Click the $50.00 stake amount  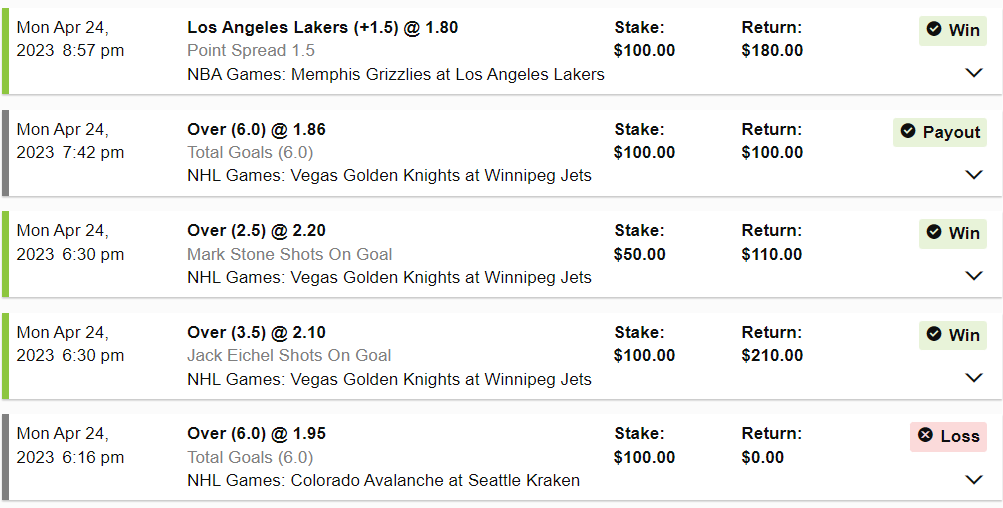(x=640, y=254)
